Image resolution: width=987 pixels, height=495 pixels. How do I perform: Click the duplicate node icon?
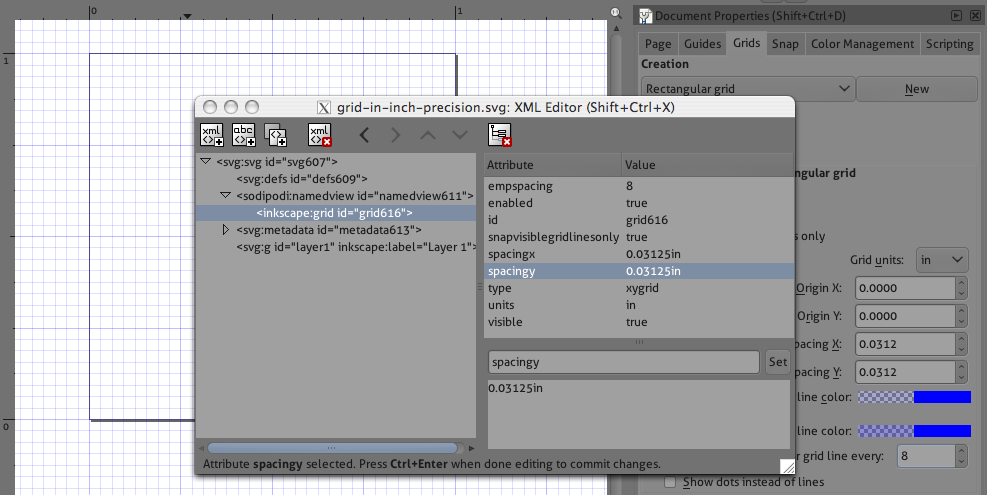[275, 135]
